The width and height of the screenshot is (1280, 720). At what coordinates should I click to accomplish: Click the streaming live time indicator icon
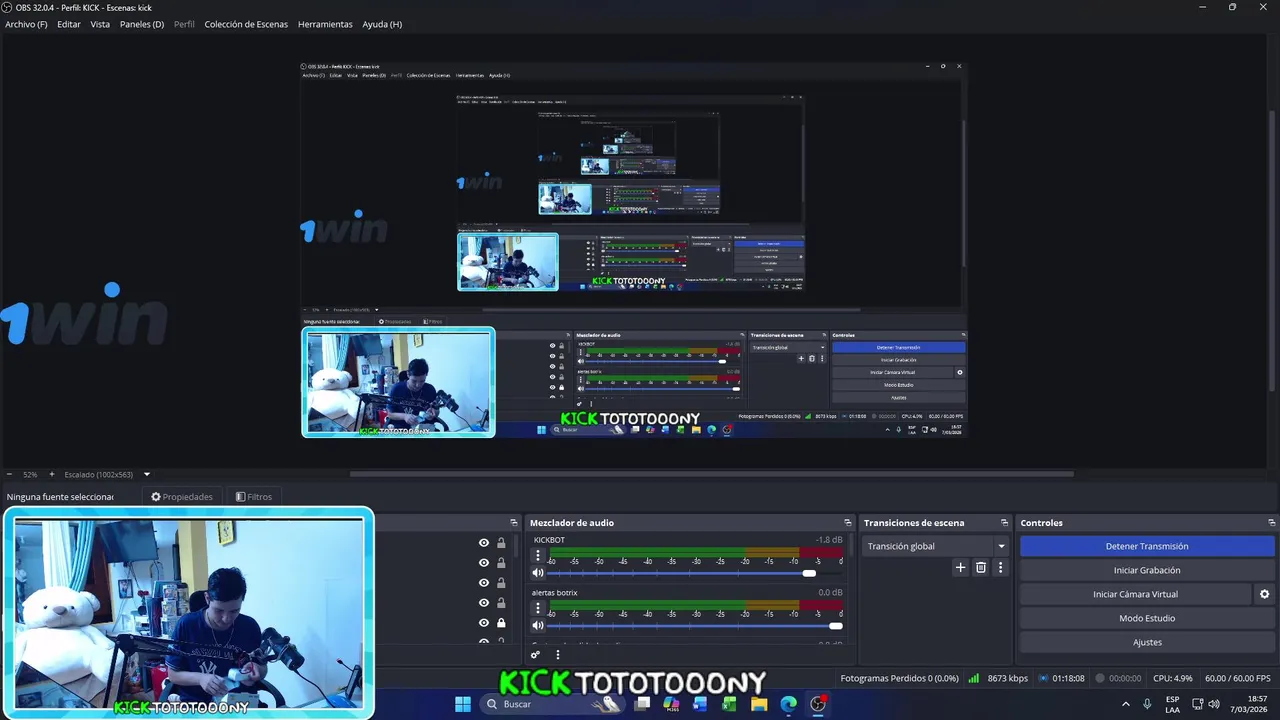tap(1044, 678)
